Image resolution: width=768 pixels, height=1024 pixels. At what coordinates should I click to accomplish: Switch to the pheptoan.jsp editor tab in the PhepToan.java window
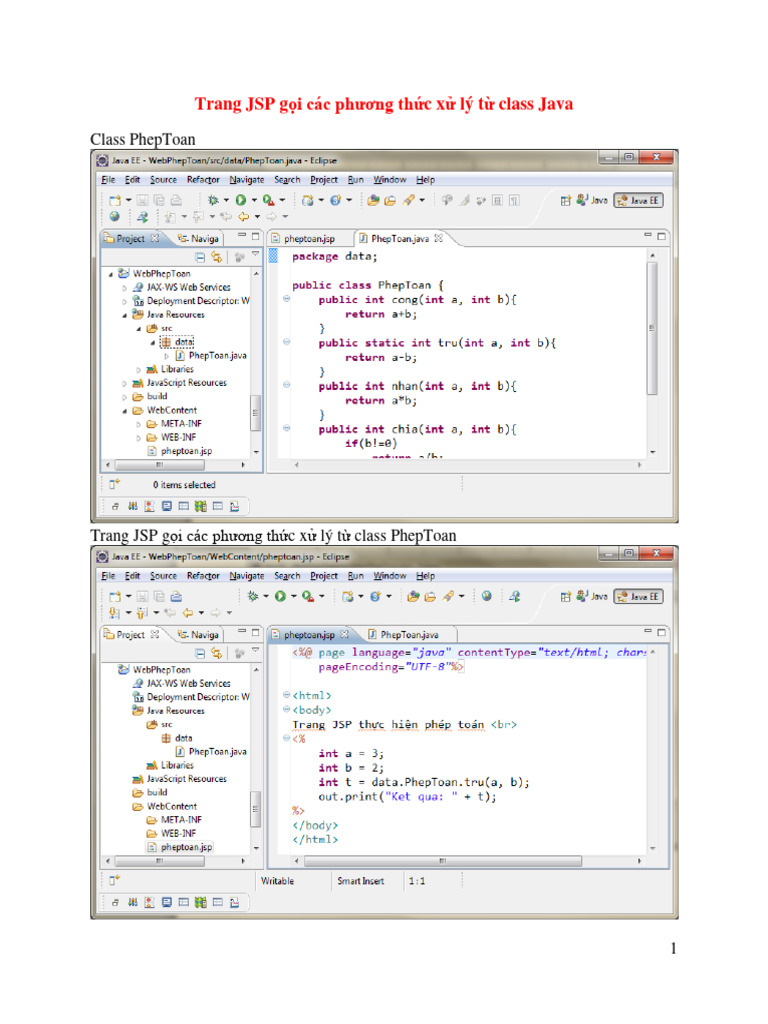click(x=310, y=239)
